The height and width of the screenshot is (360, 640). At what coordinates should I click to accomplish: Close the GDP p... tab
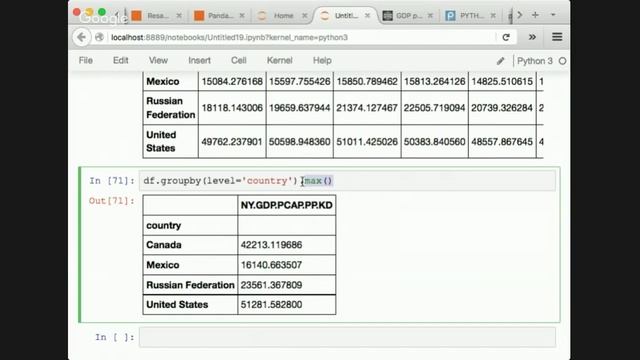click(430, 16)
